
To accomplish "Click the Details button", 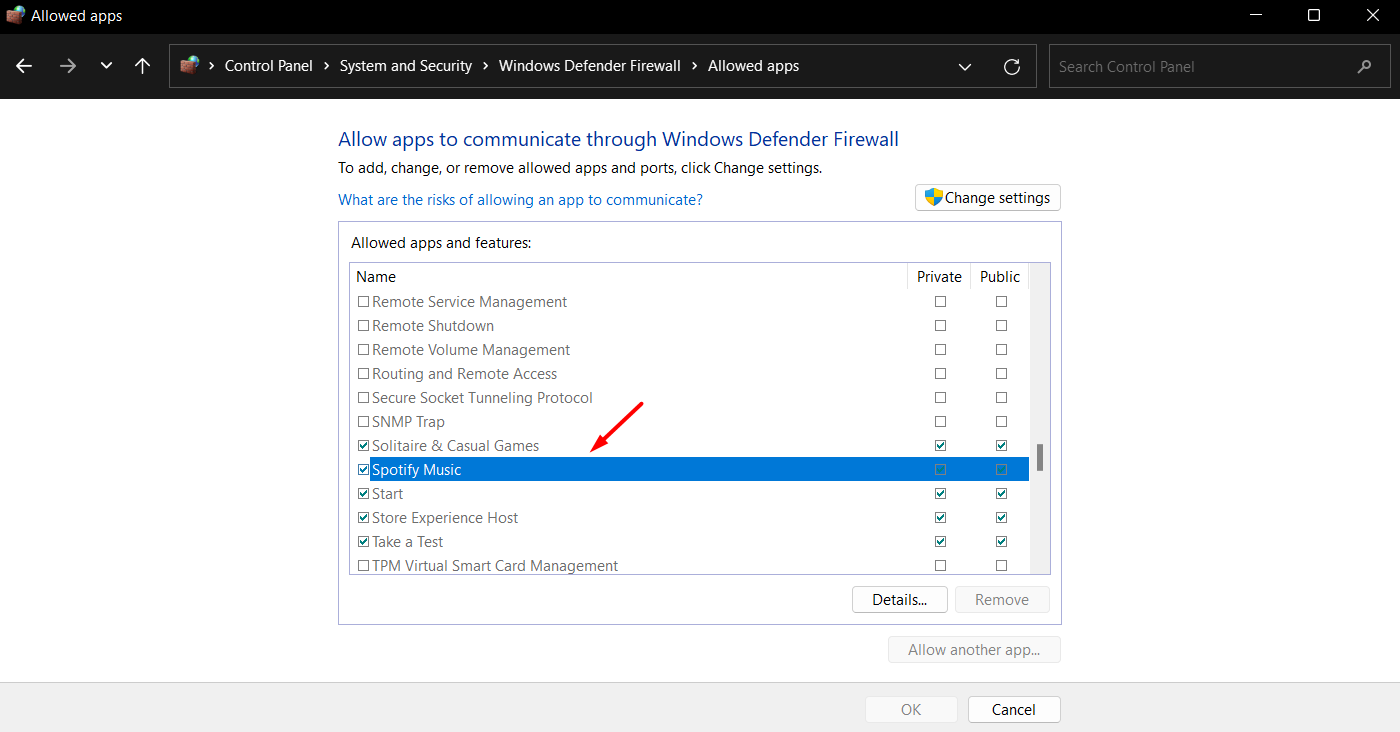I will 900,600.
